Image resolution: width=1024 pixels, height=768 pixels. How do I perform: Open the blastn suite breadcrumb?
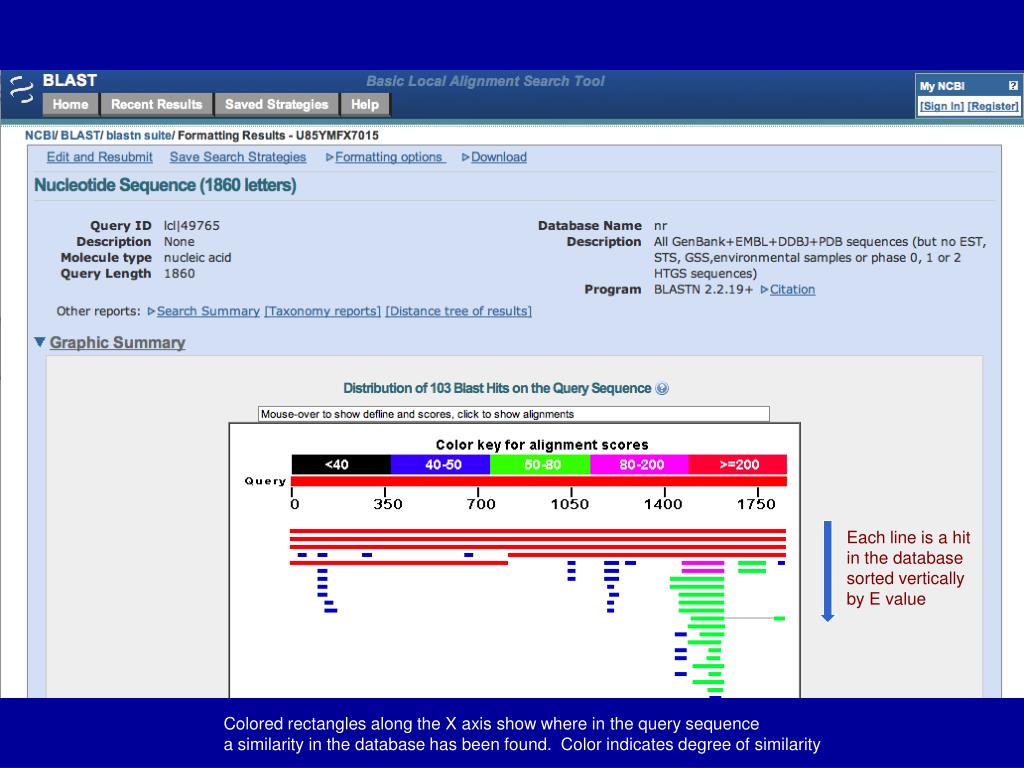coord(138,135)
